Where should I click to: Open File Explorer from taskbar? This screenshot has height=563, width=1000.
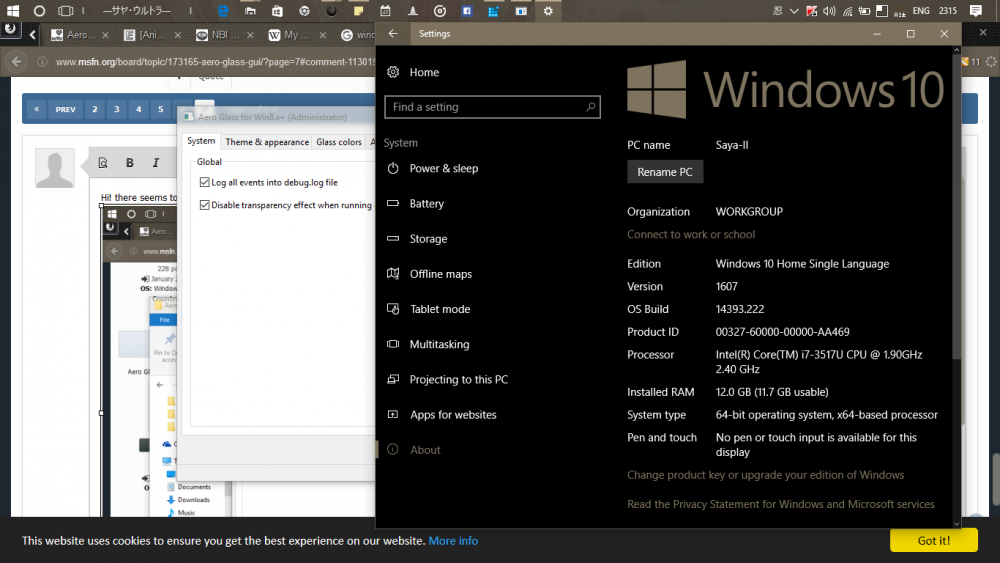tap(250, 11)
